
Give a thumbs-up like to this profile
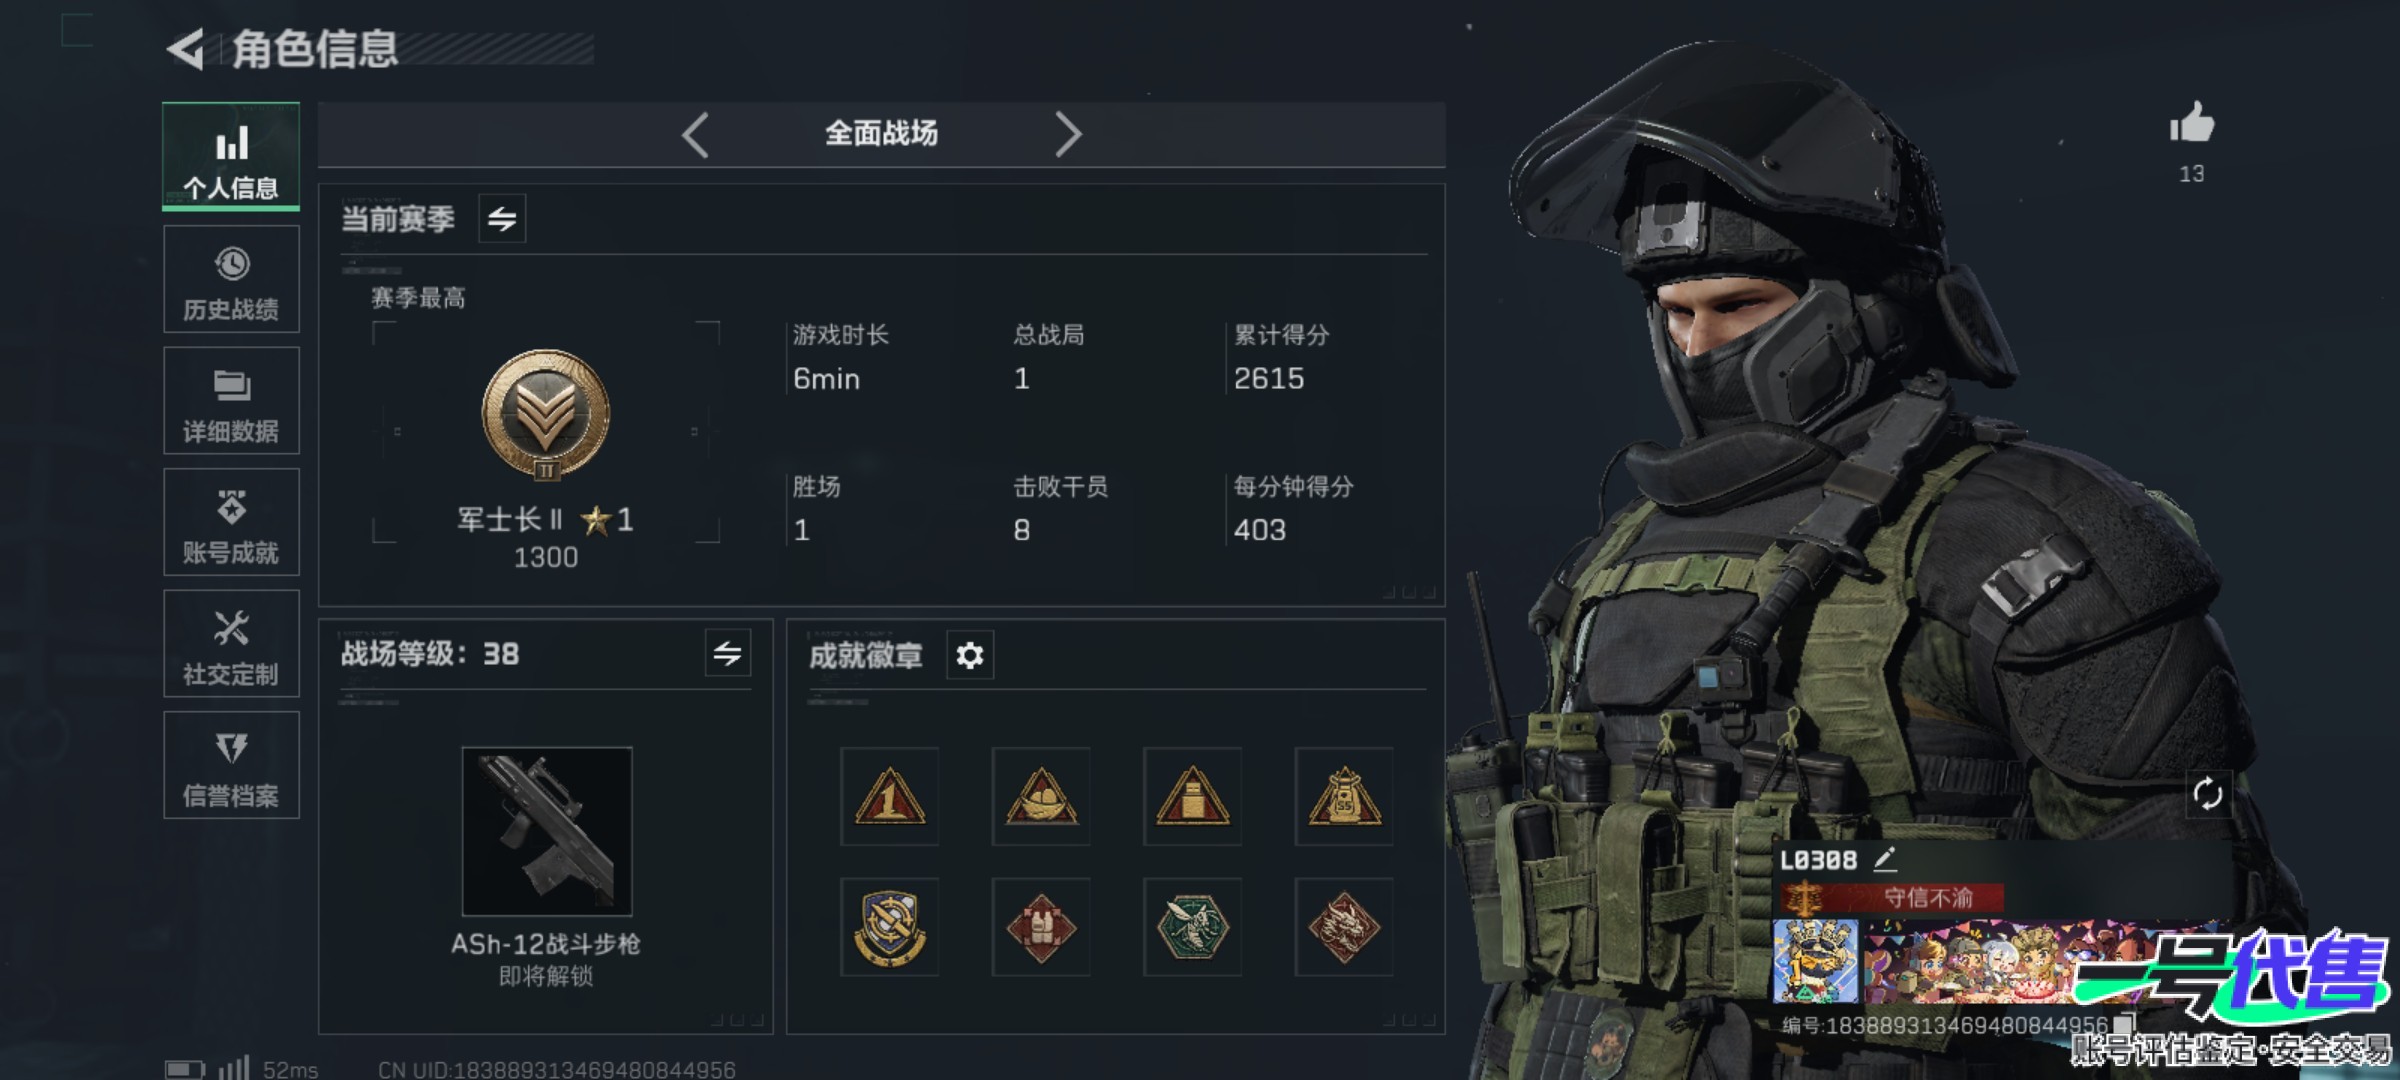2192,124
